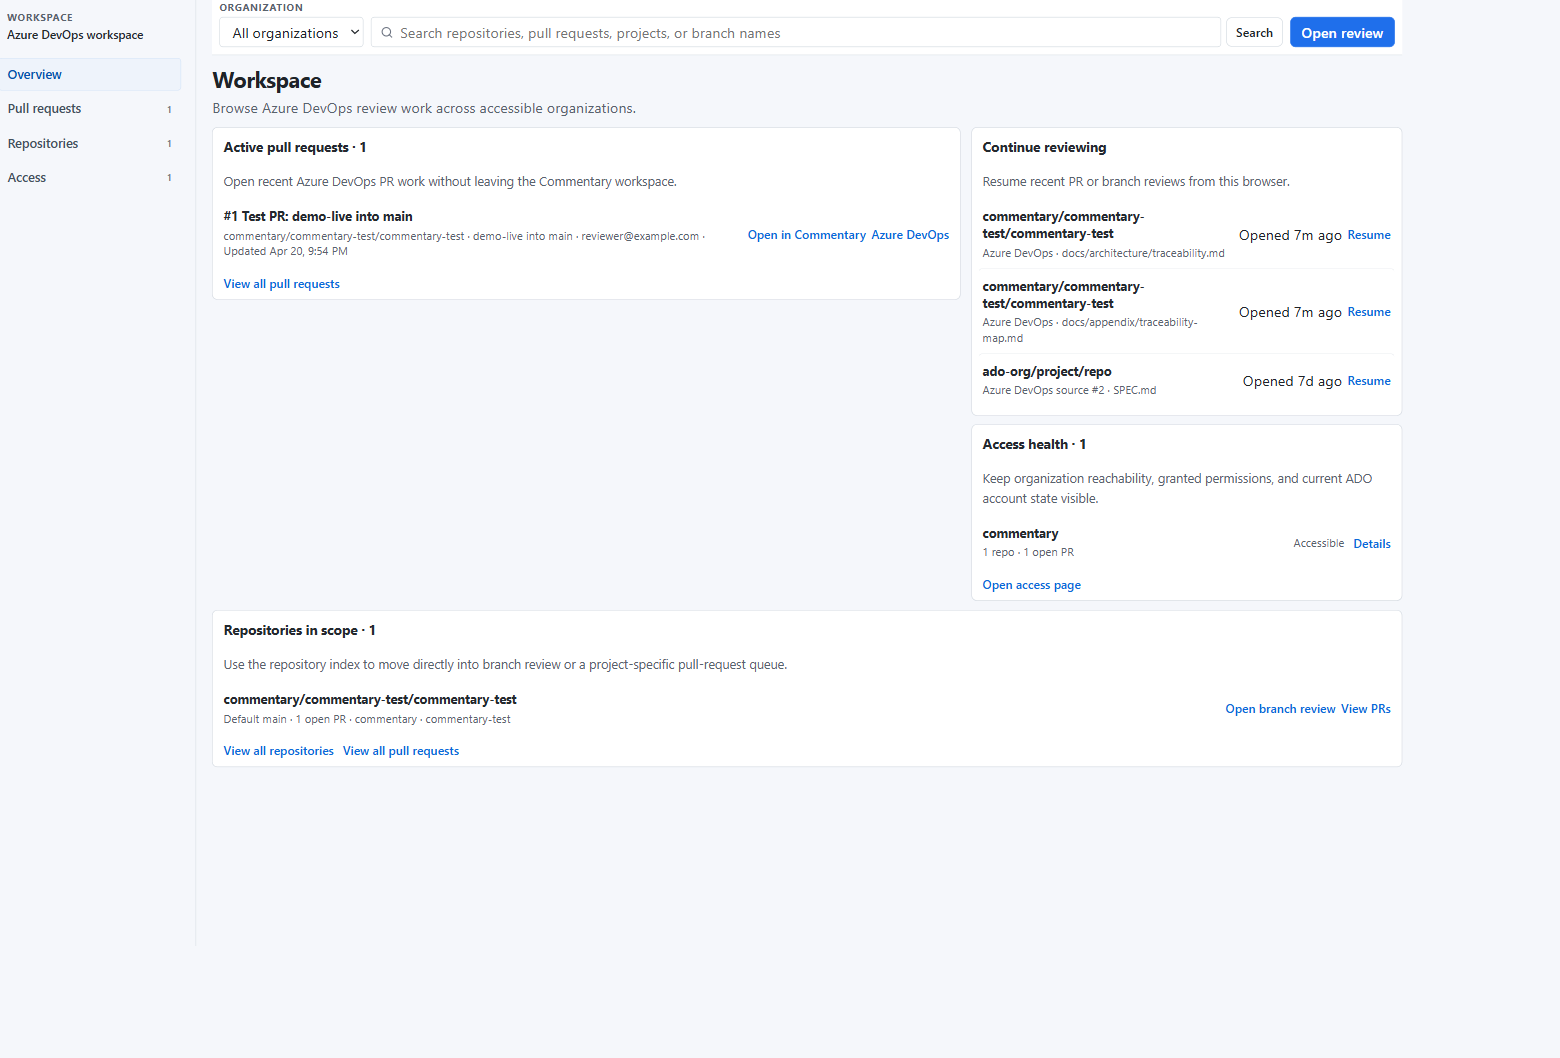Screen dimensions: 1560x1058
Task: Click Open branch review link
Action: point(1280,709)
